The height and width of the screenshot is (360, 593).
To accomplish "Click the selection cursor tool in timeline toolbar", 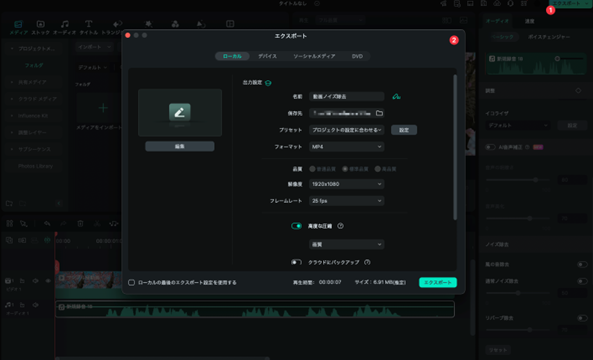I will (24, 223).
